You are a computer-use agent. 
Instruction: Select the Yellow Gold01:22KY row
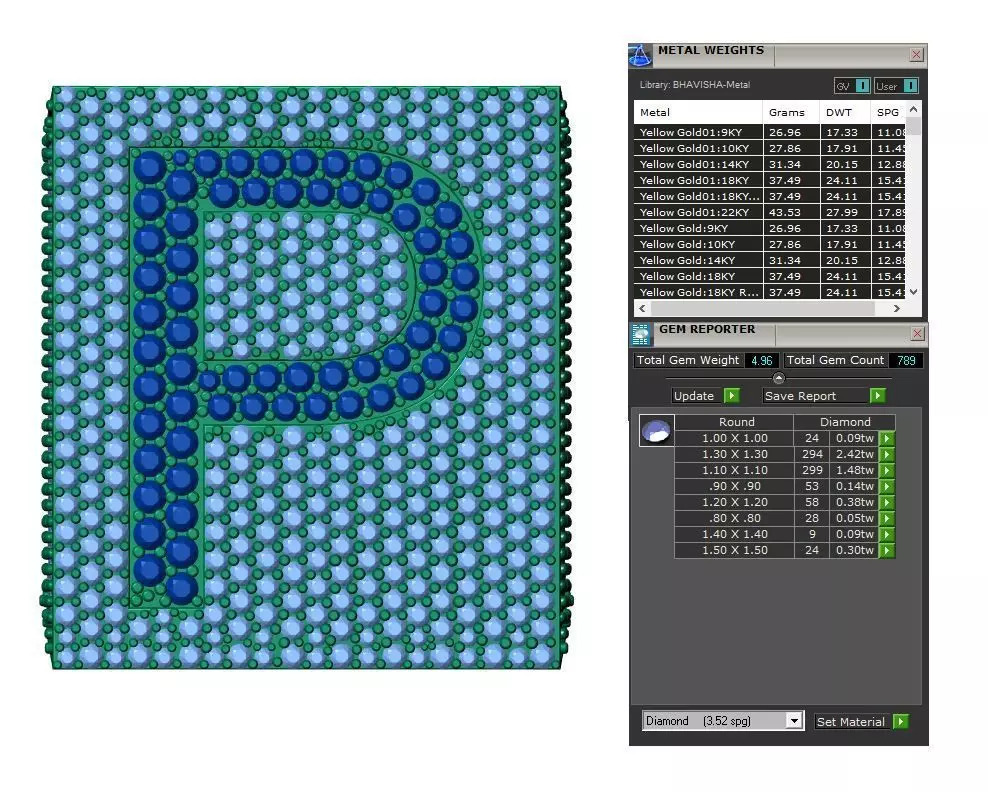771,212
